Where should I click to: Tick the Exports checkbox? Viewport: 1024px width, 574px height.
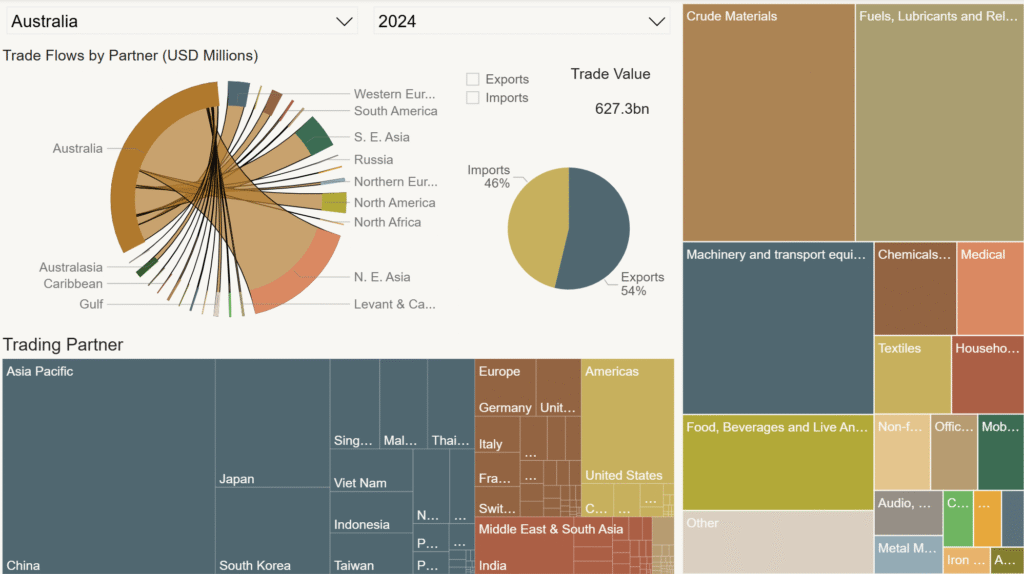(473, 79)
